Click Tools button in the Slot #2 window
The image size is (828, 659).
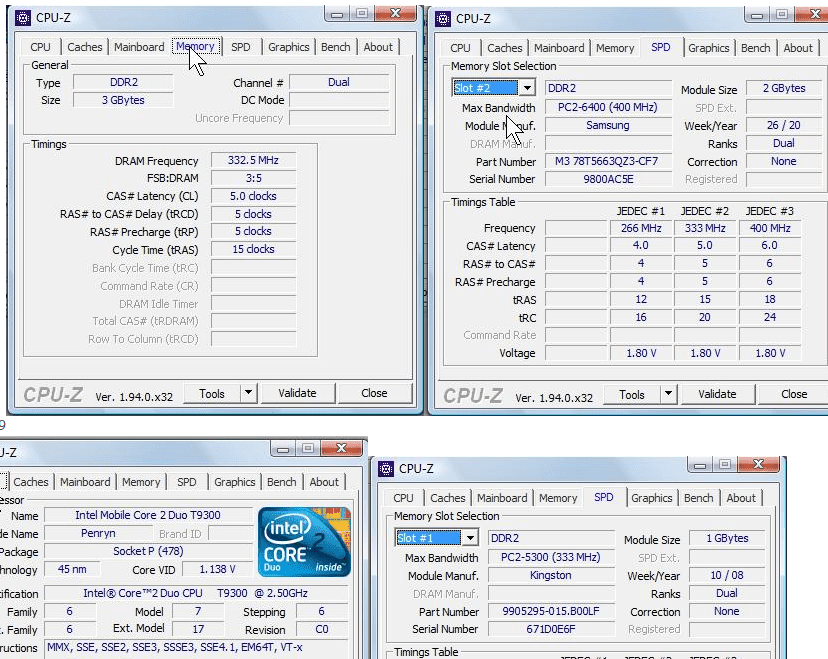(x=632, y=394)
